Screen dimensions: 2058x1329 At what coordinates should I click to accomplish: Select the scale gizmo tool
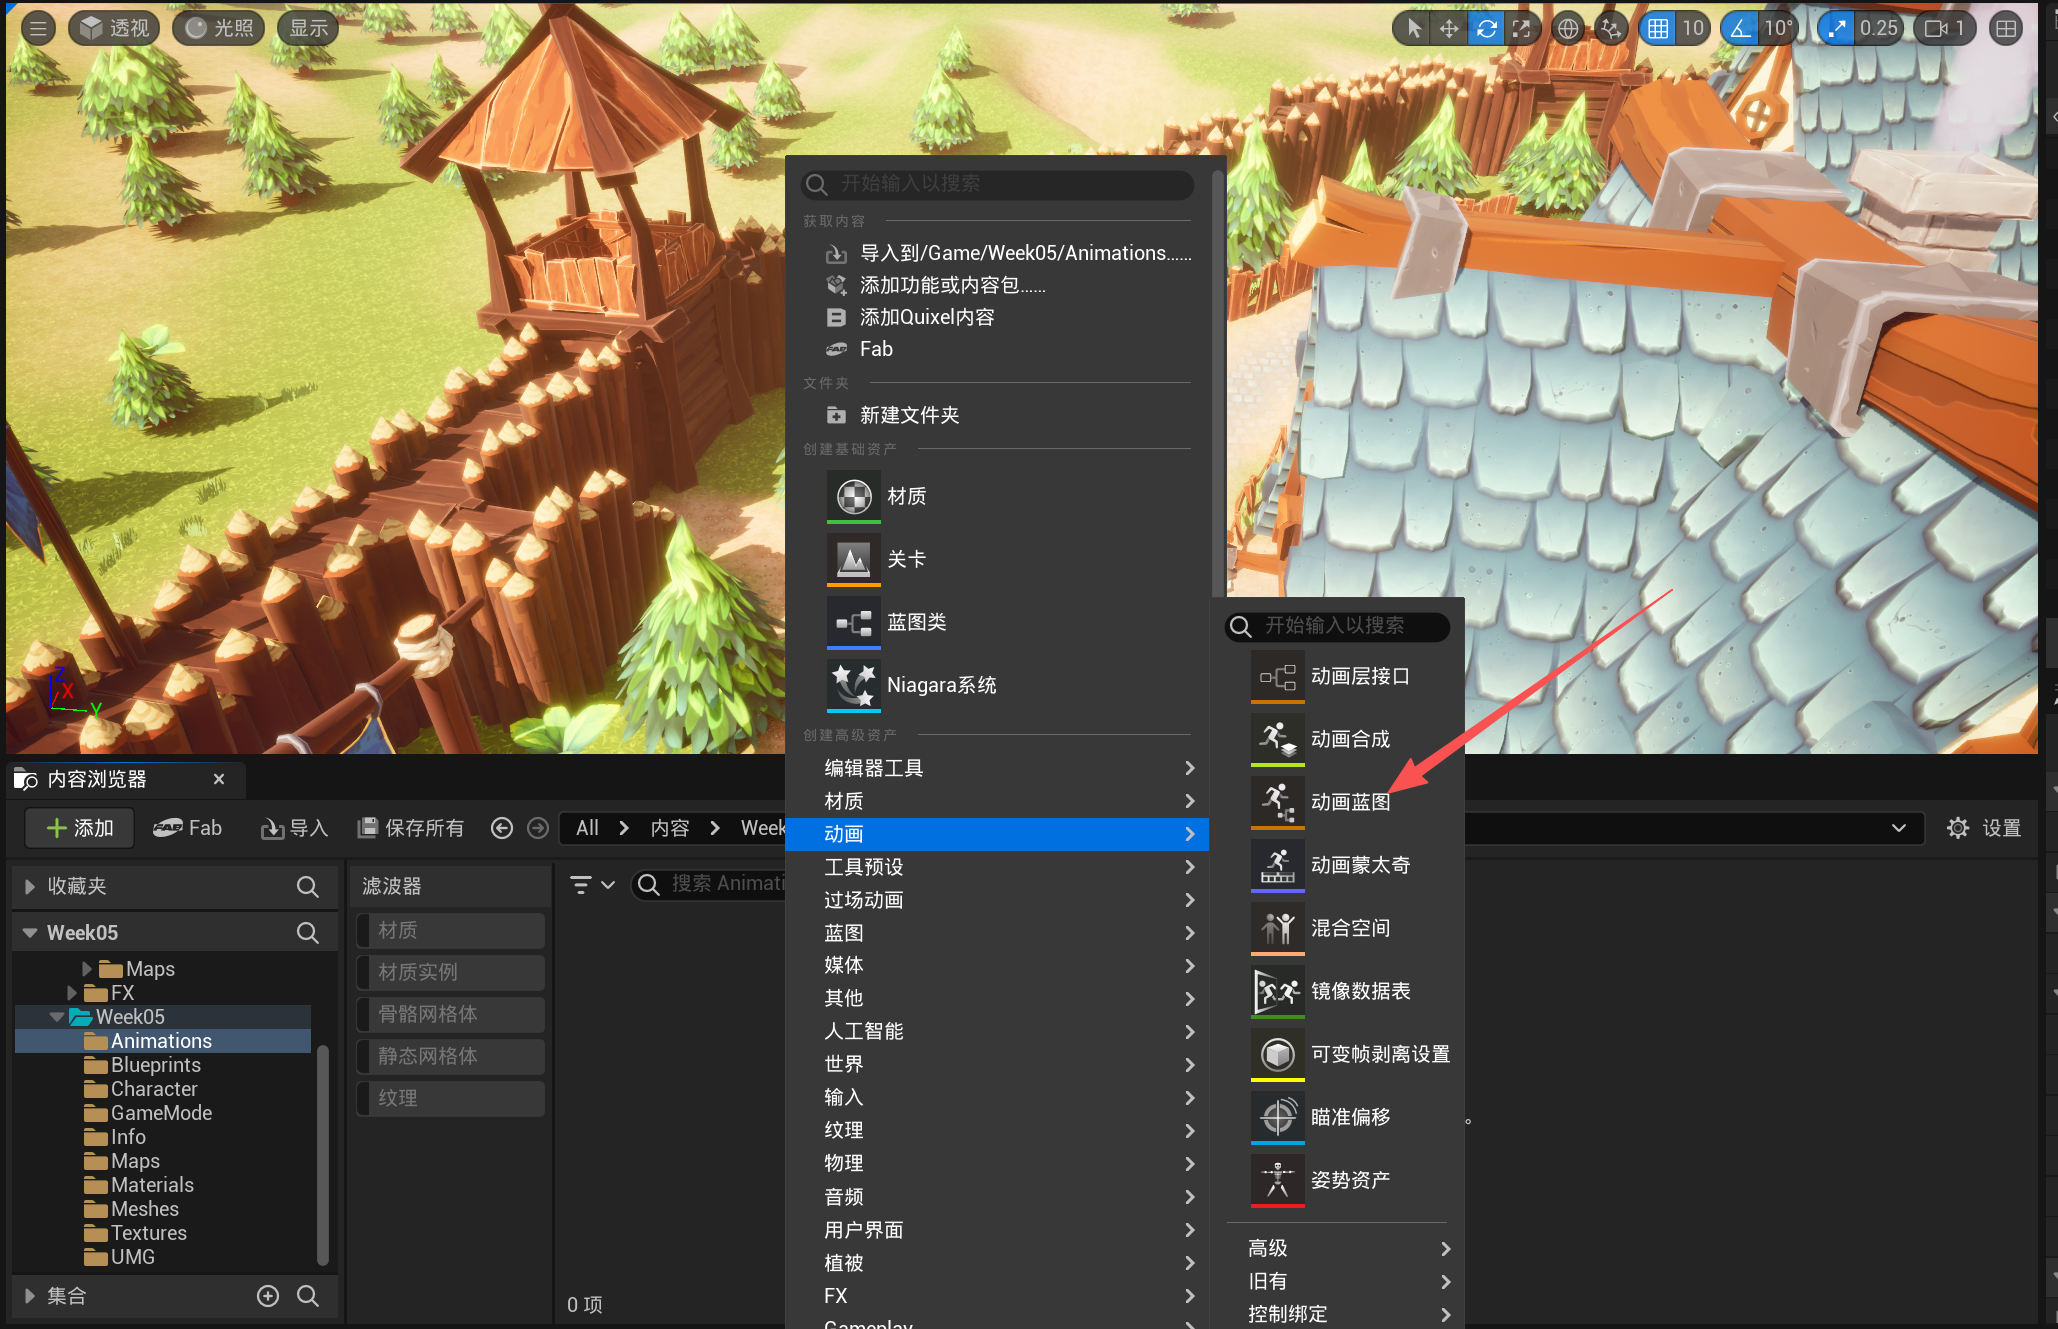[1521, 28]
